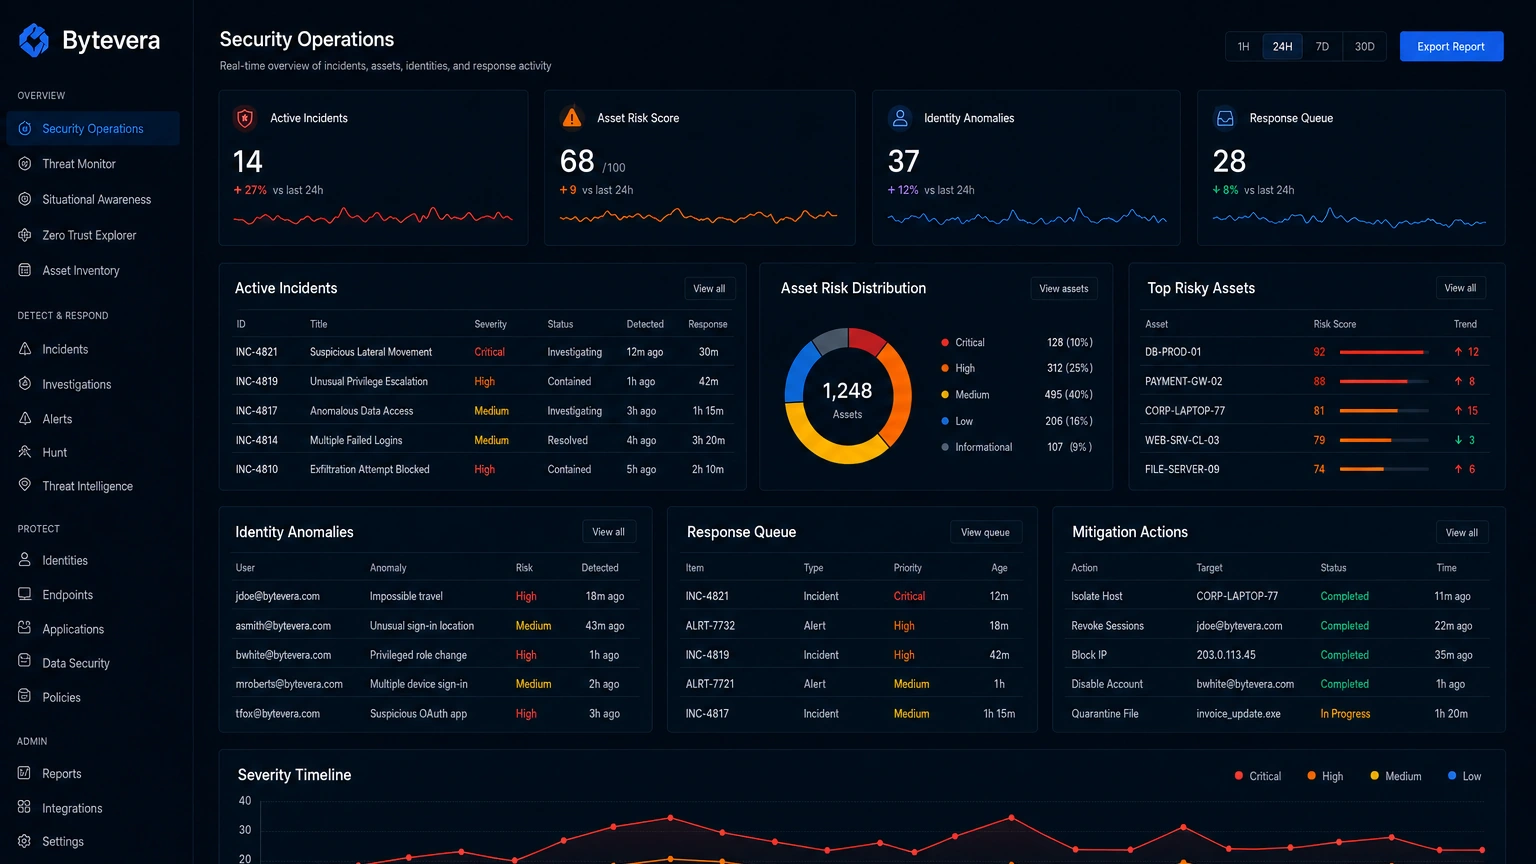
Task: Click the Data Security sidebar icon
Action: 25,662
